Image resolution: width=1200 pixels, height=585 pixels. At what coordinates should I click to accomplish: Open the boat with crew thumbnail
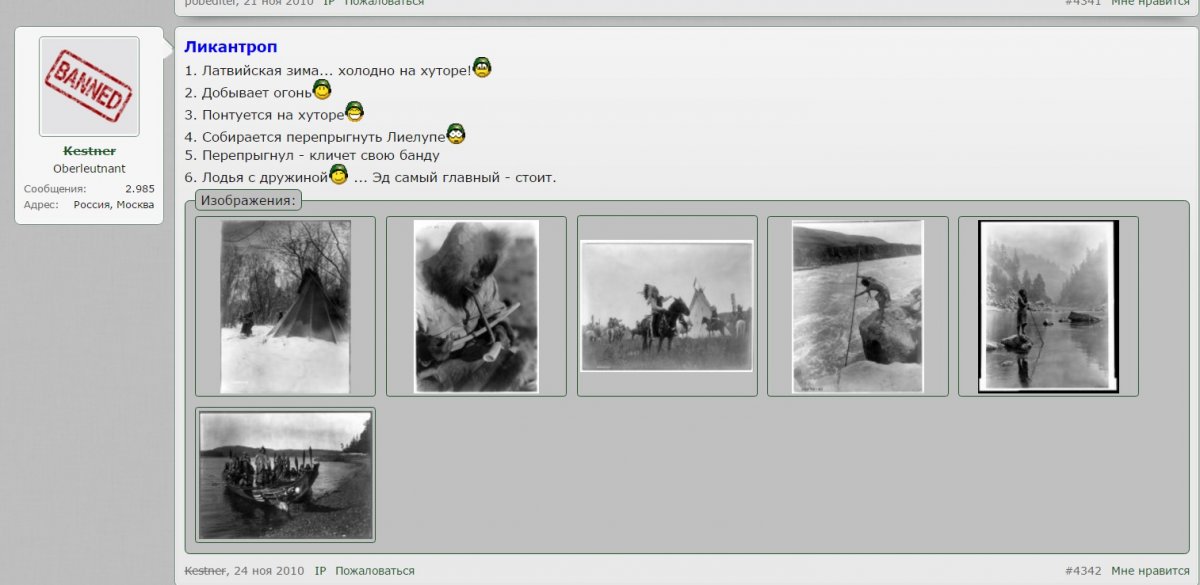click(x=285, y=474)
